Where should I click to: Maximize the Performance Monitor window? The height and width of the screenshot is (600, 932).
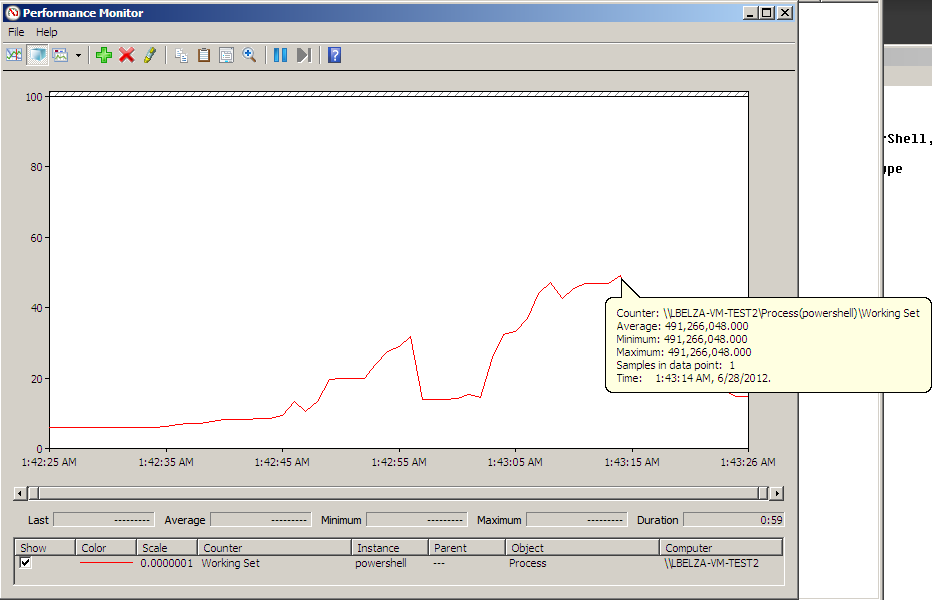pos(767,12)
